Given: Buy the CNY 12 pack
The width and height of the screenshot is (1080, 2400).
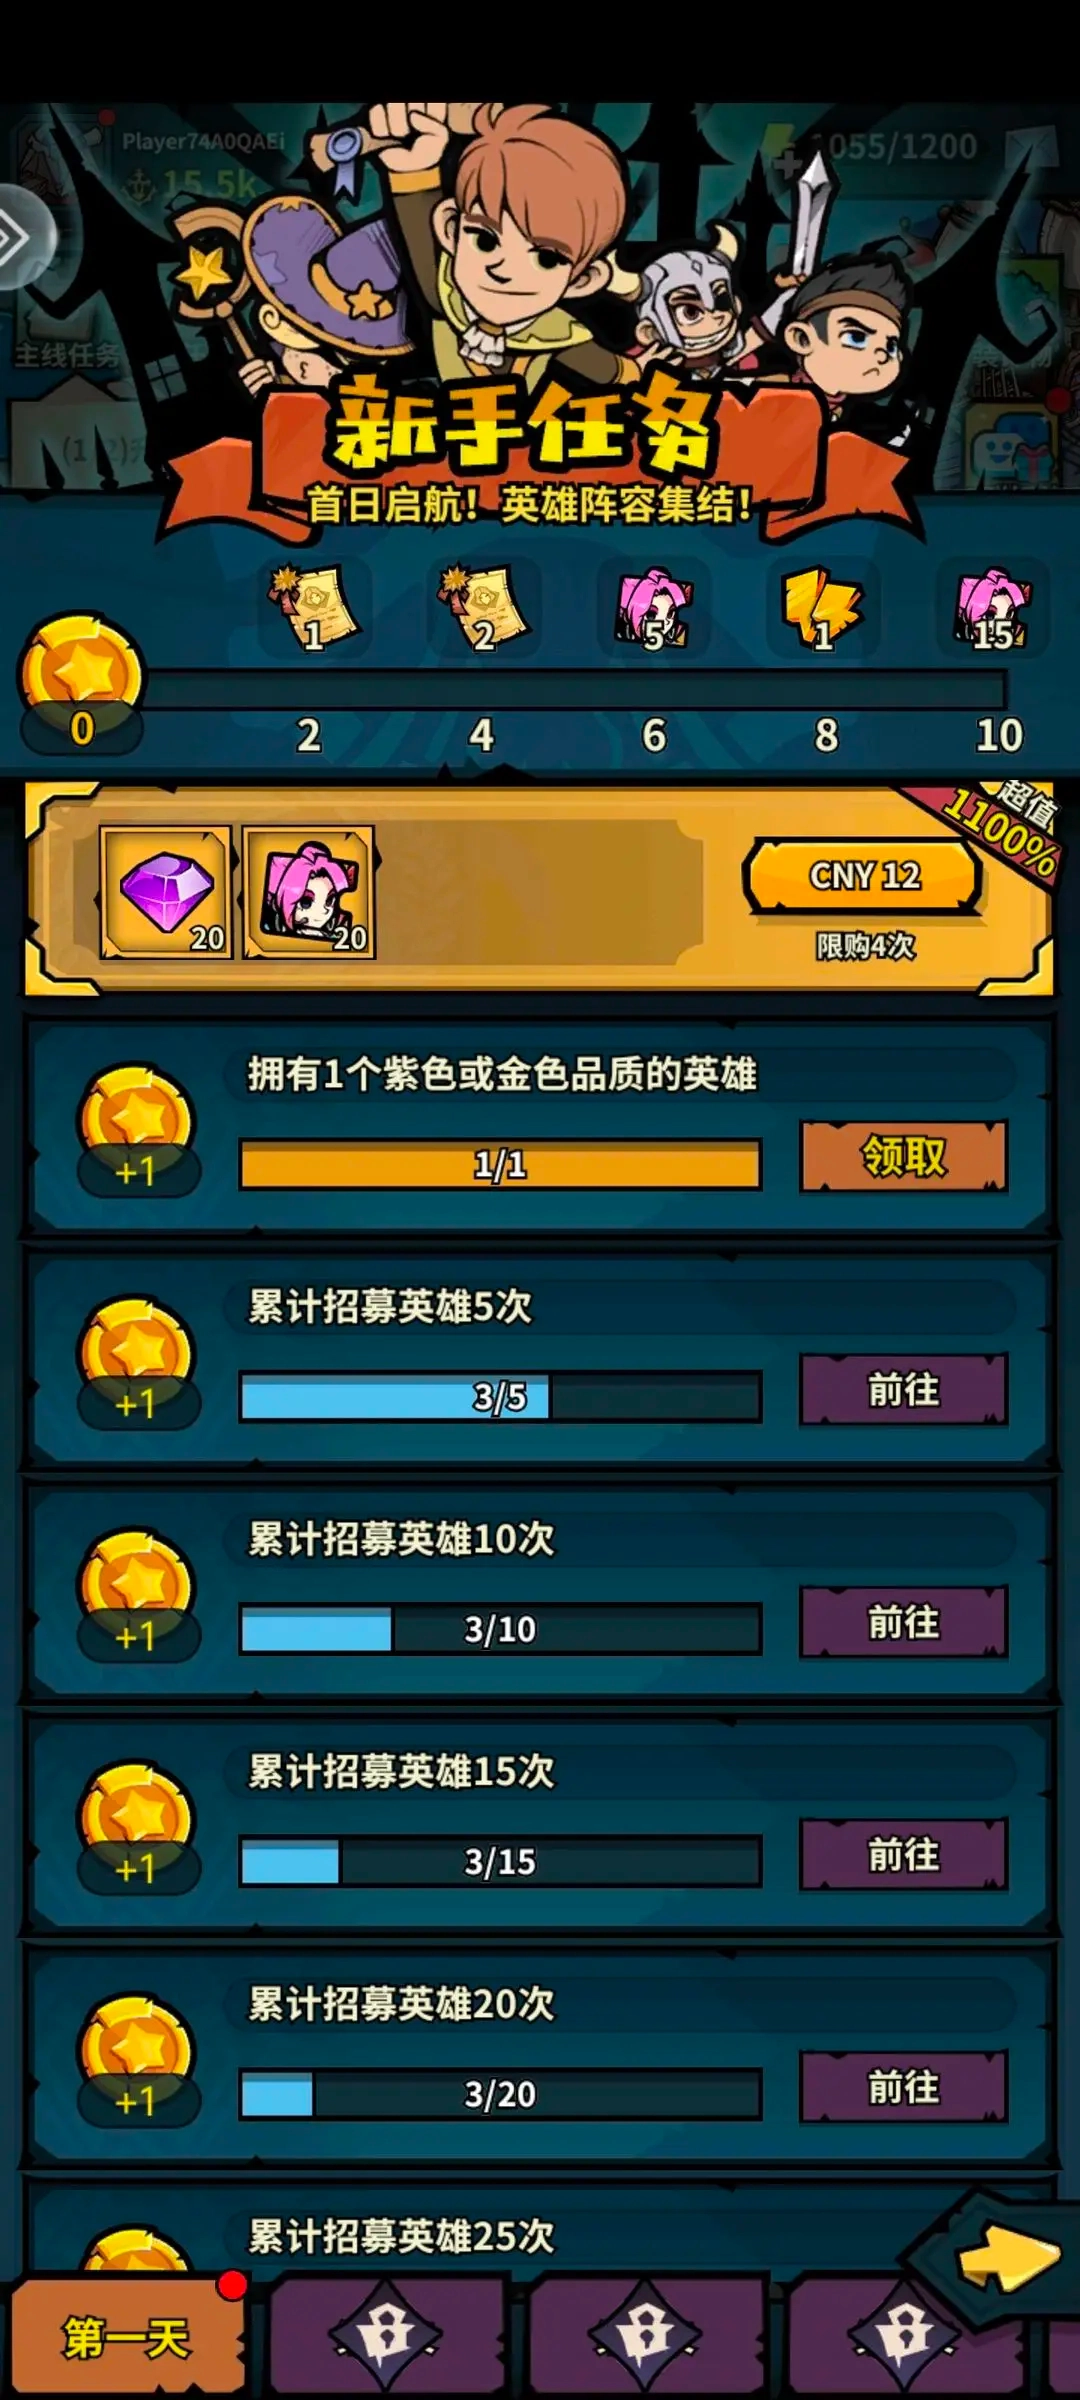Looking at the screenshot, I should [x=864, y=876].
